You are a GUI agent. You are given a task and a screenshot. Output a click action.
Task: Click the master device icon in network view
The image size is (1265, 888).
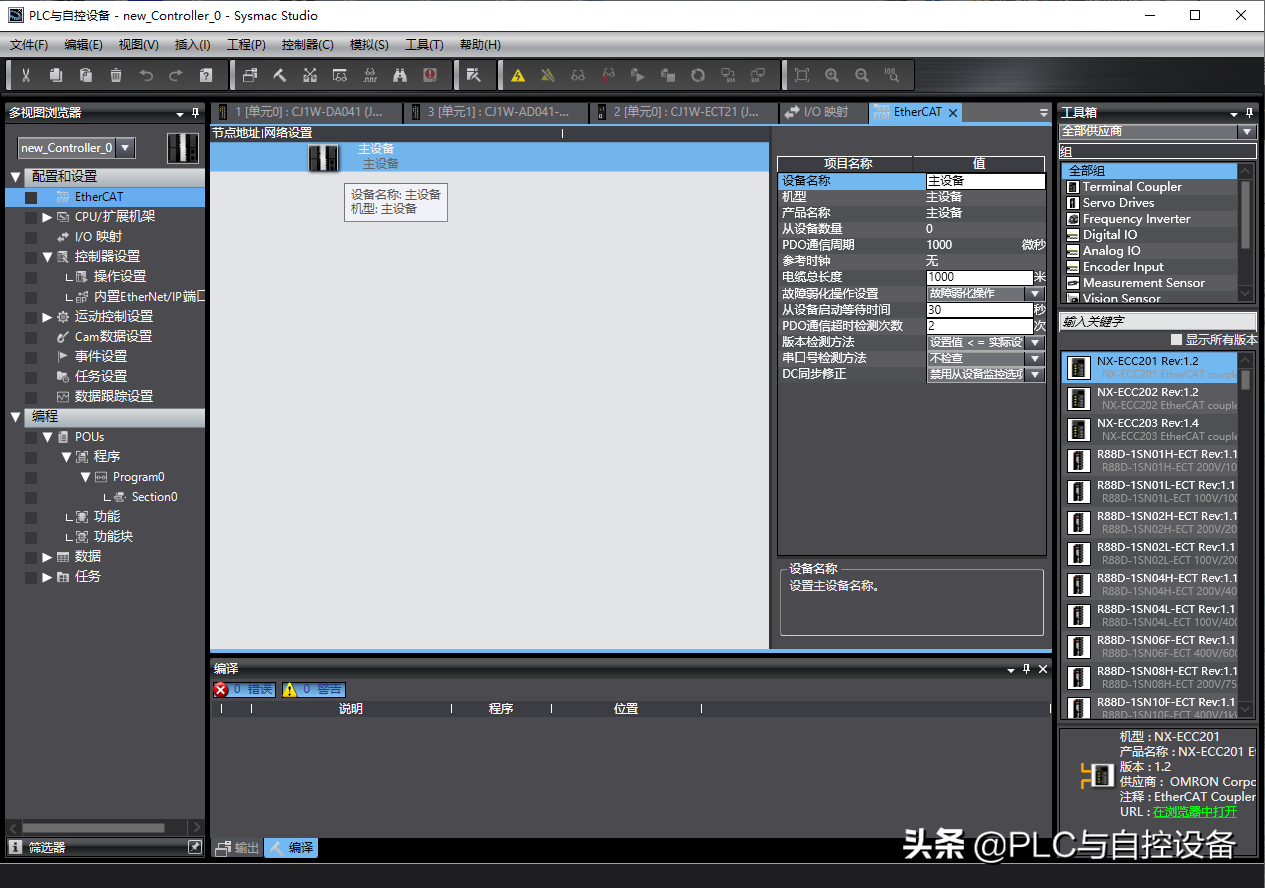click(323, 156)
